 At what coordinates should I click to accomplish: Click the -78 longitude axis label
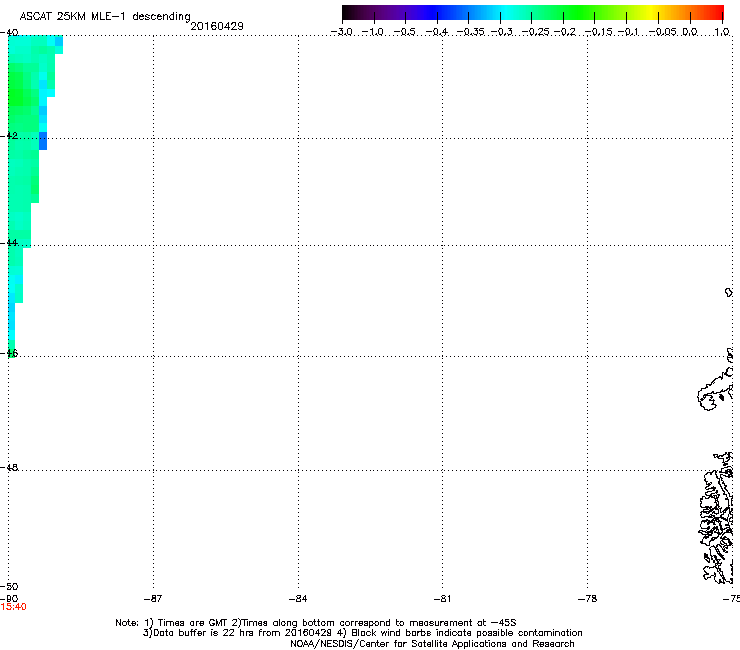click(x=587, y=599)
